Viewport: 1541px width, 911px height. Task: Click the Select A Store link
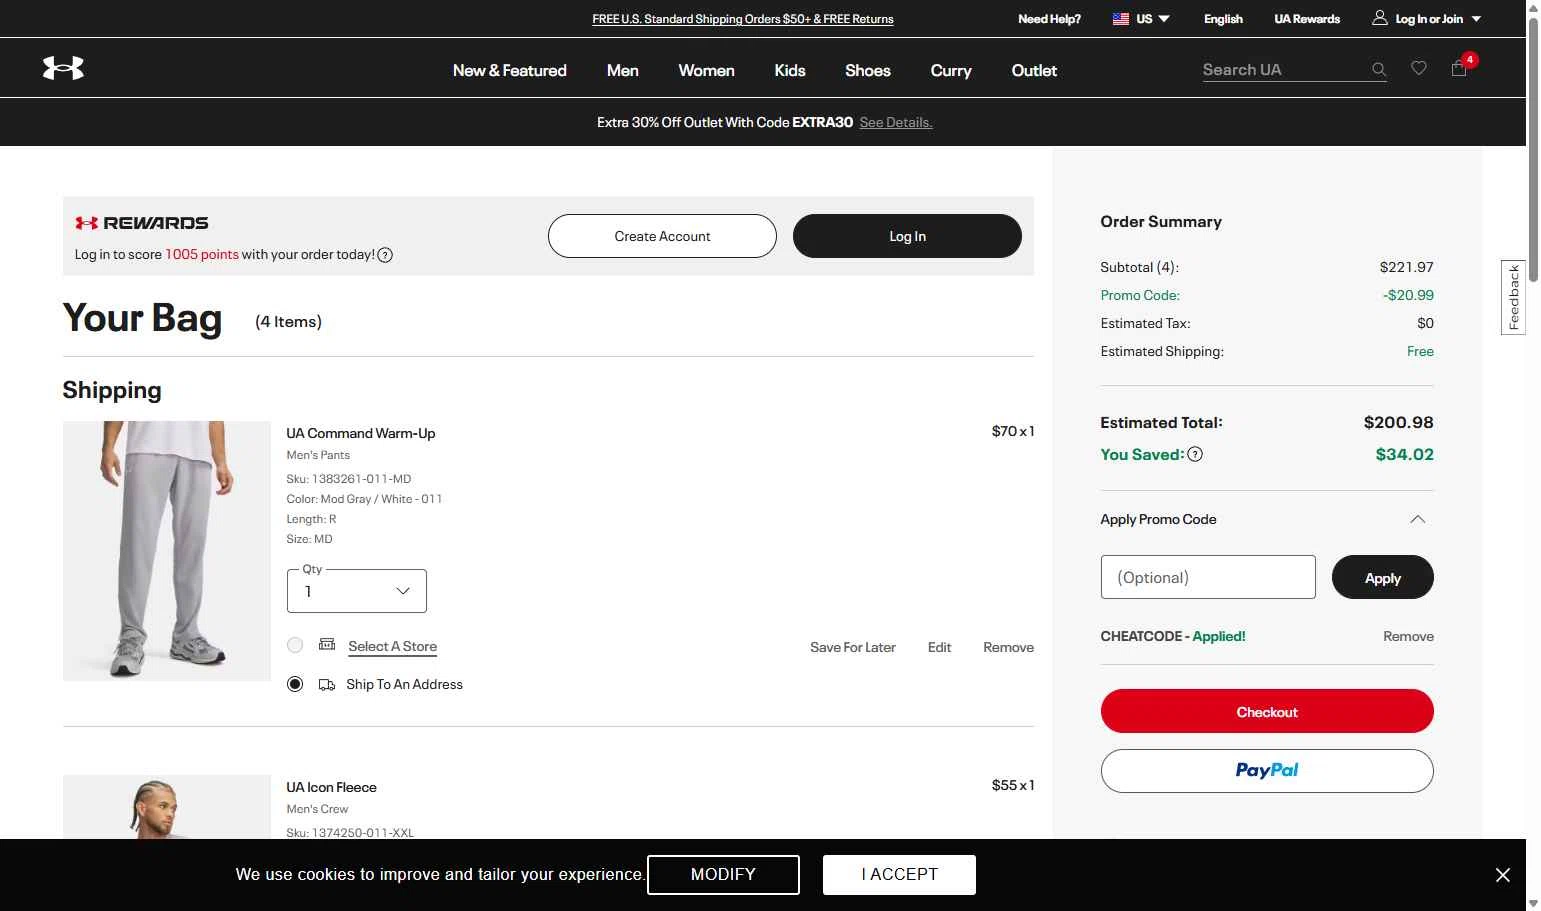[392, 646]
